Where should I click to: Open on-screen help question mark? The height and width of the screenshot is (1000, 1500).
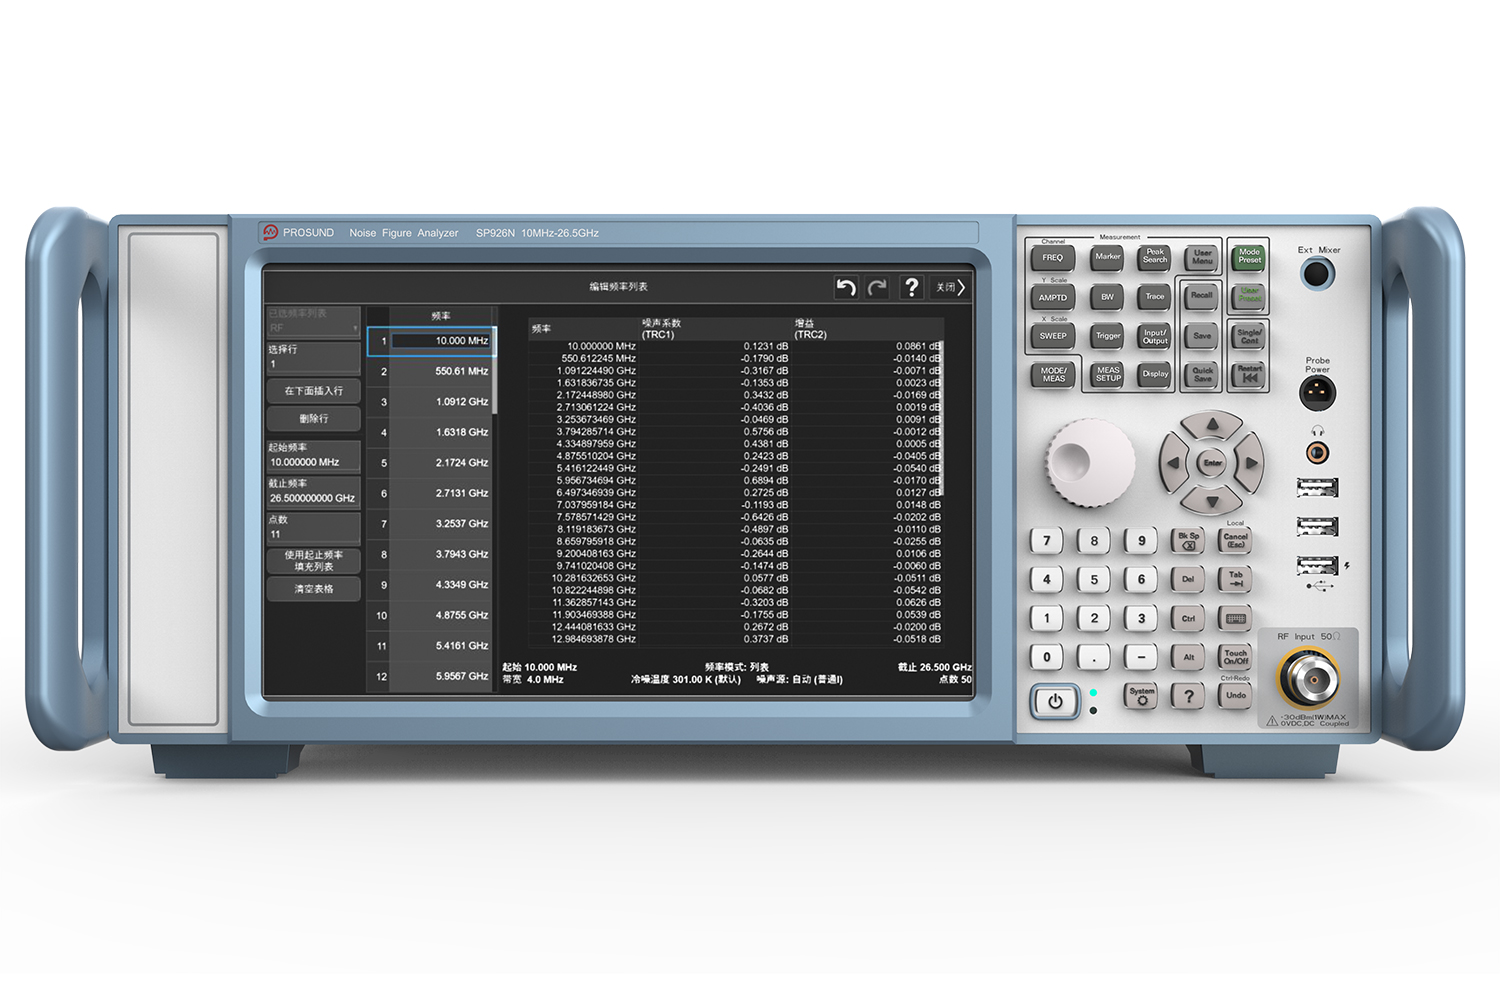(x=911, y=288)
